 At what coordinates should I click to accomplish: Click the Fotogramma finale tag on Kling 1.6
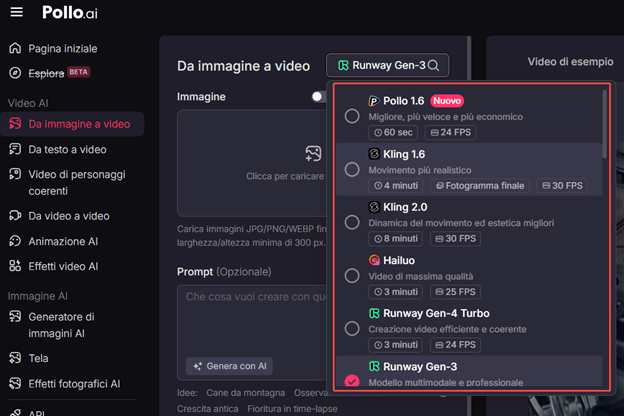pyautogui.click(x=480, y=186)
